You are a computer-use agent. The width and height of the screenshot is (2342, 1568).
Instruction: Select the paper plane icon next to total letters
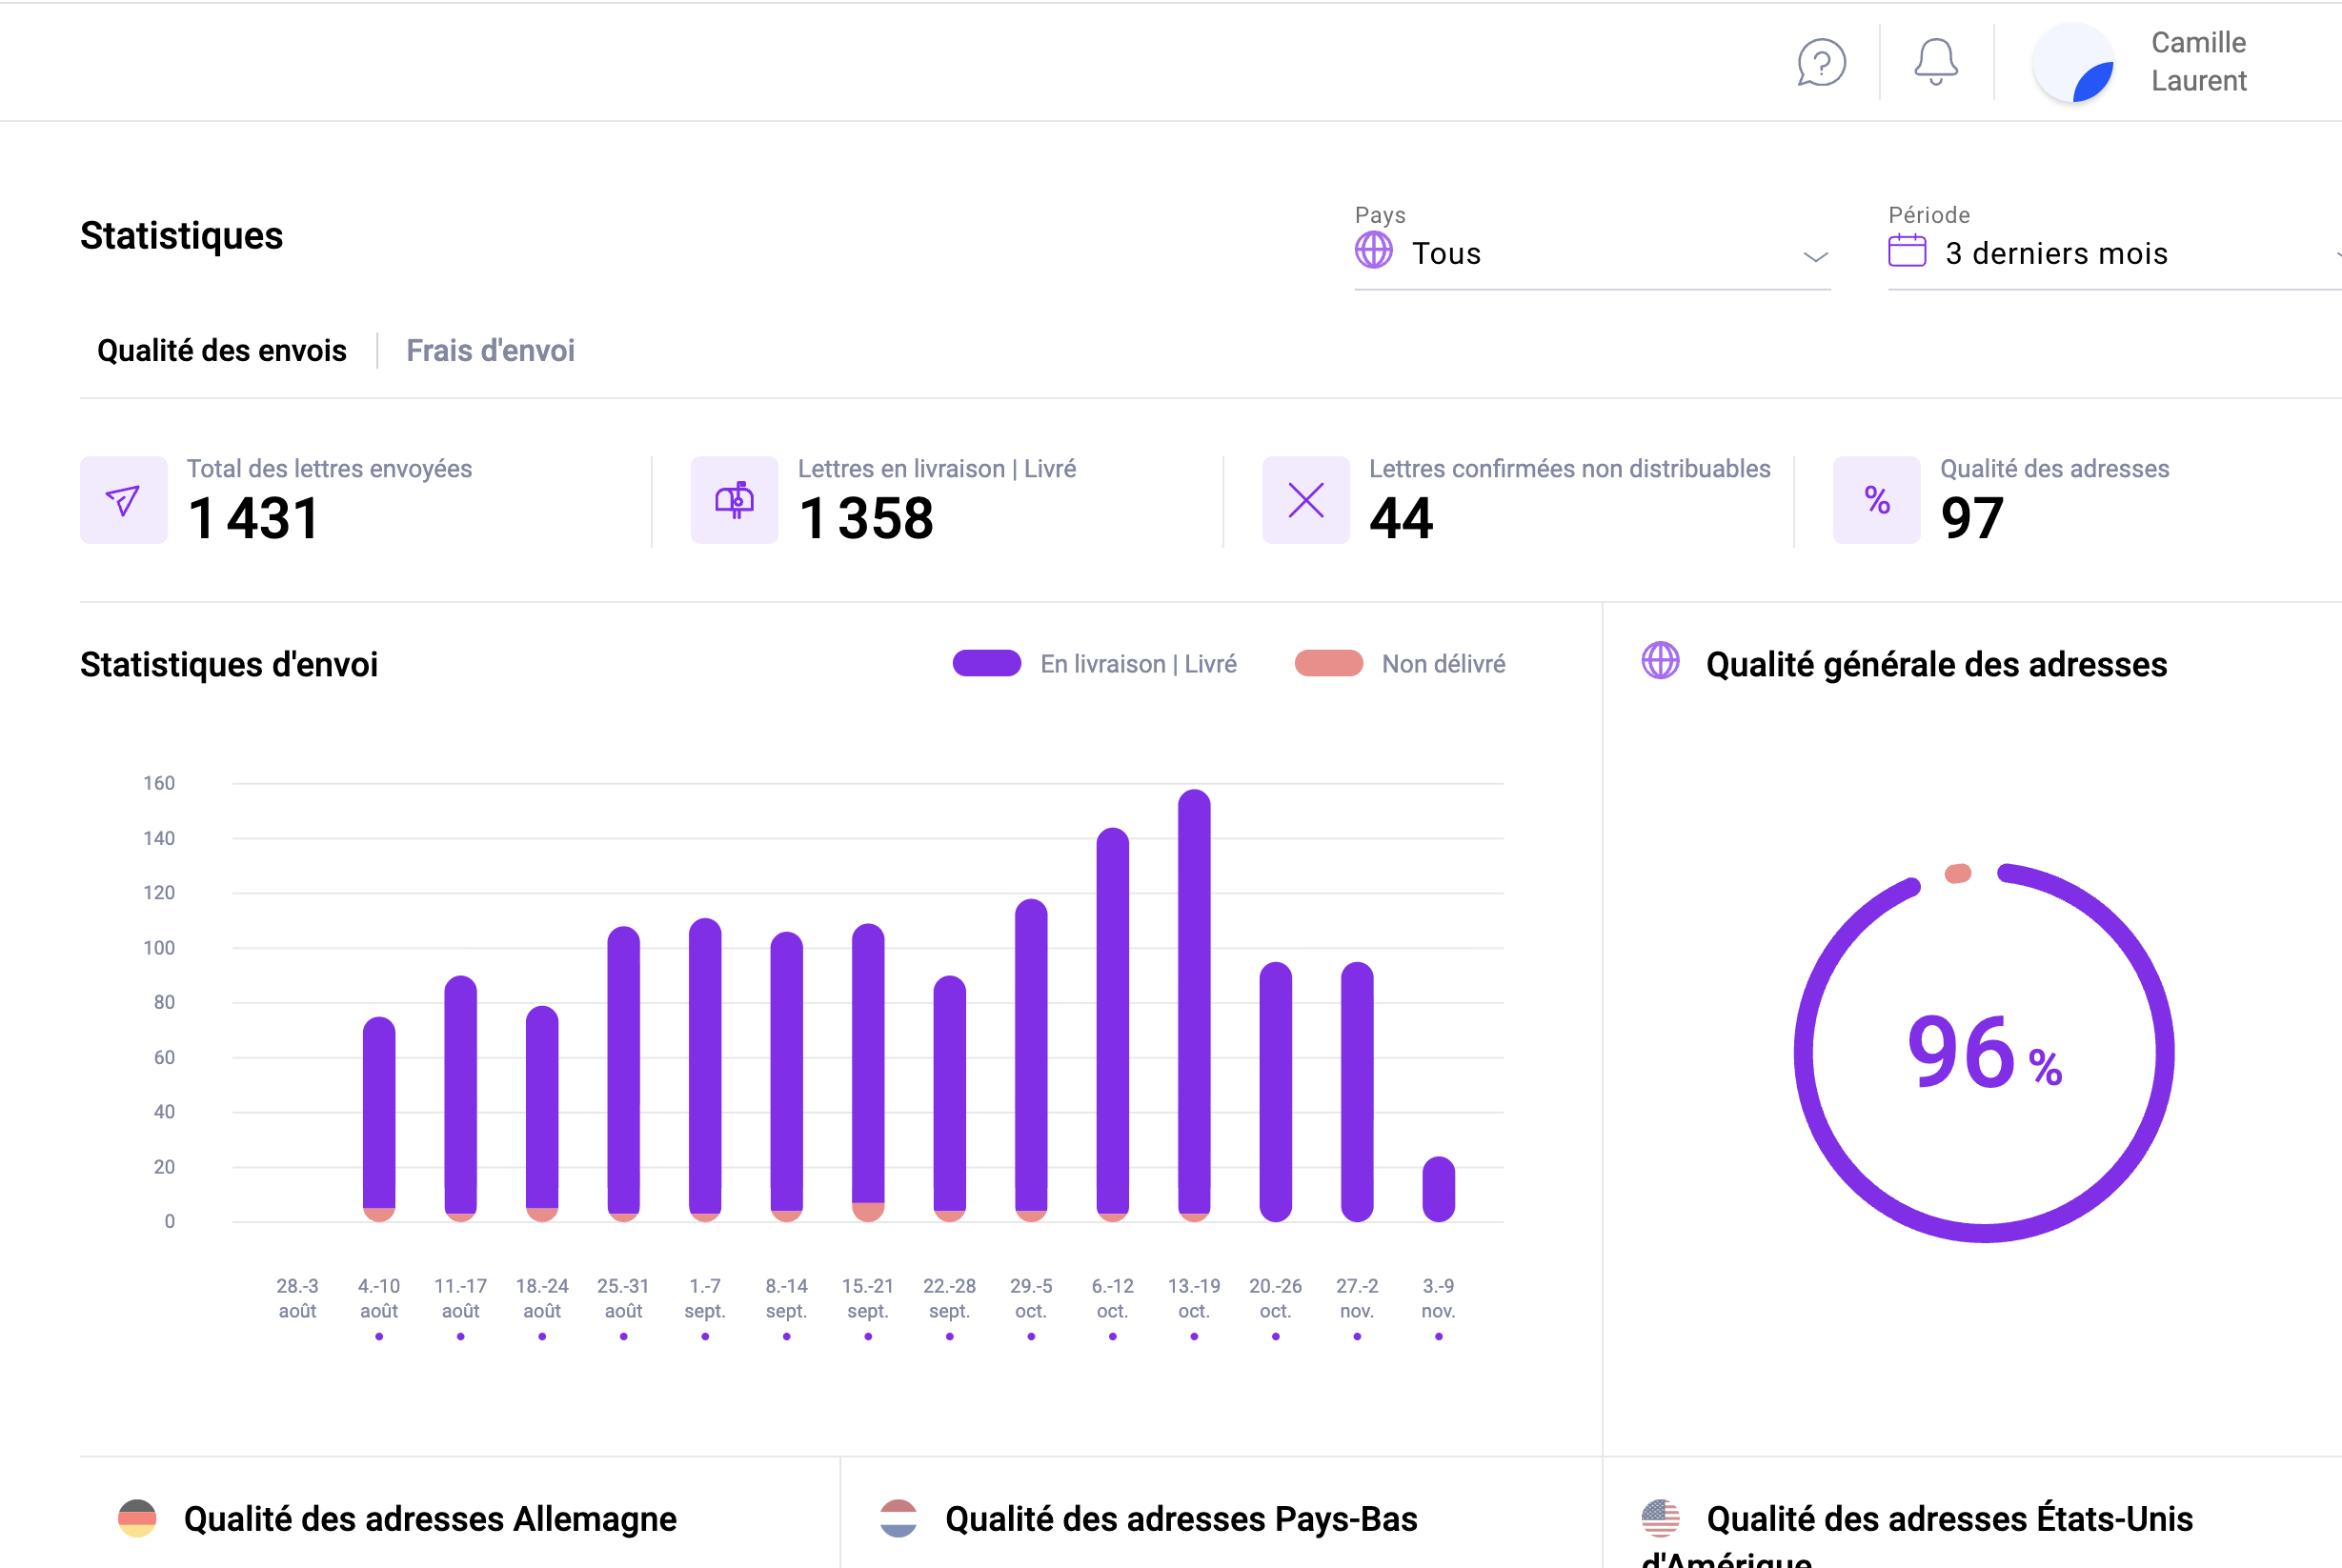tap(122, 500)
